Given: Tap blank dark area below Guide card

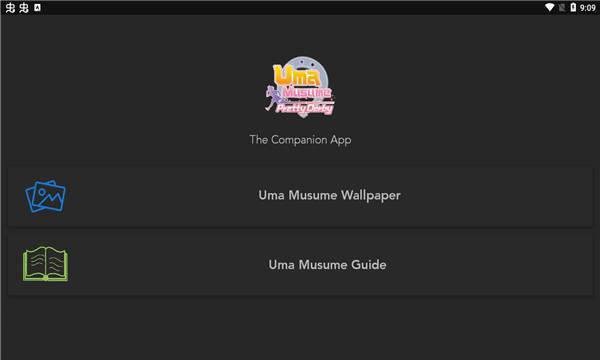Looking at the screenshot, I should pyautogui.click(x=300, y=329).
